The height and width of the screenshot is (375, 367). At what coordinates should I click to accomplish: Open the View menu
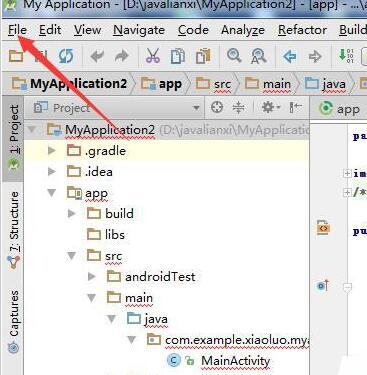pos(87,30)
